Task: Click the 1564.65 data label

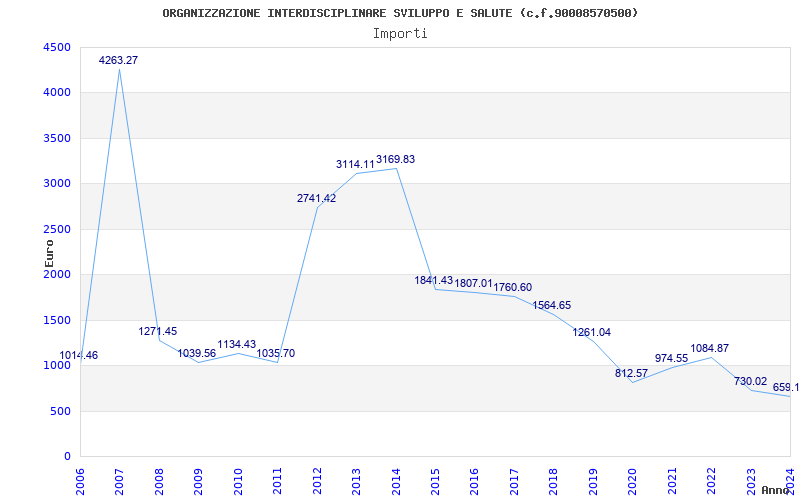Action: [x=552, y=306]
